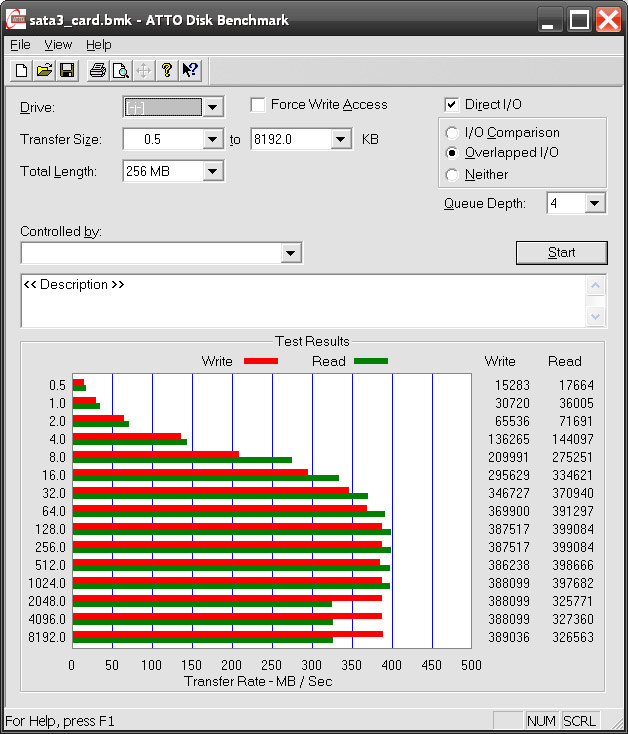Click the red Write legend swatch
Image resolution: width=628 pixels, height=734 pixels.
coord(261,361)
